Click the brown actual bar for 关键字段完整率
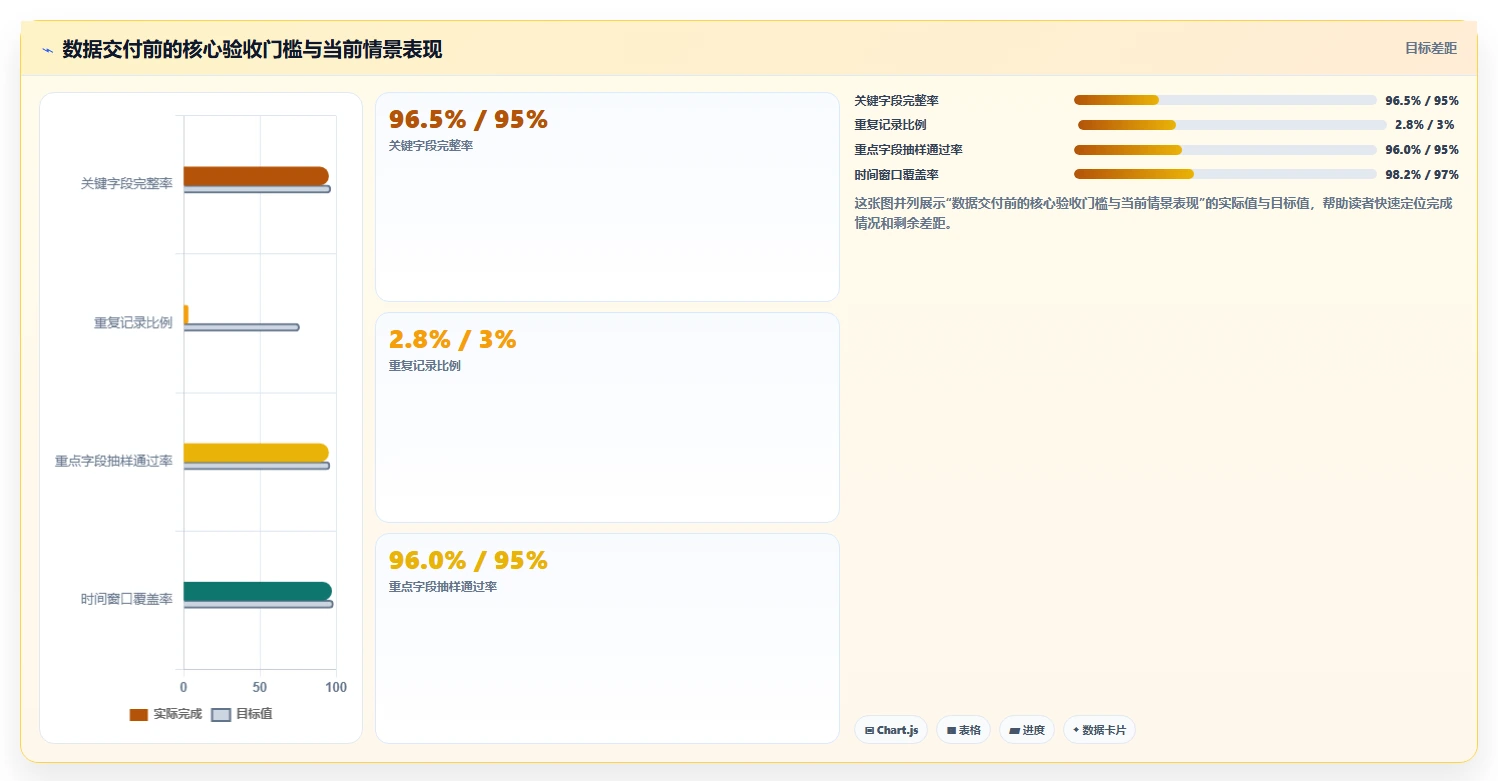1498x781 pixels. [256, 176]
